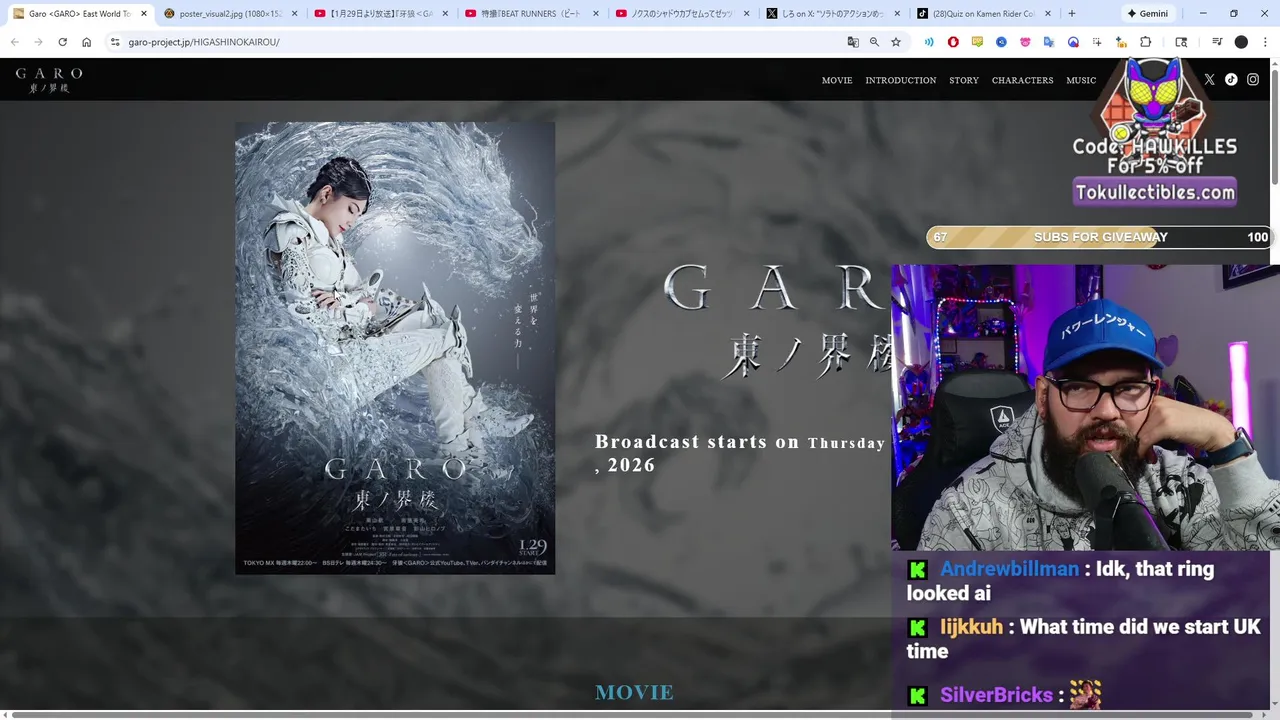
Task: Go back to the previous page
Action: (14, 42)
